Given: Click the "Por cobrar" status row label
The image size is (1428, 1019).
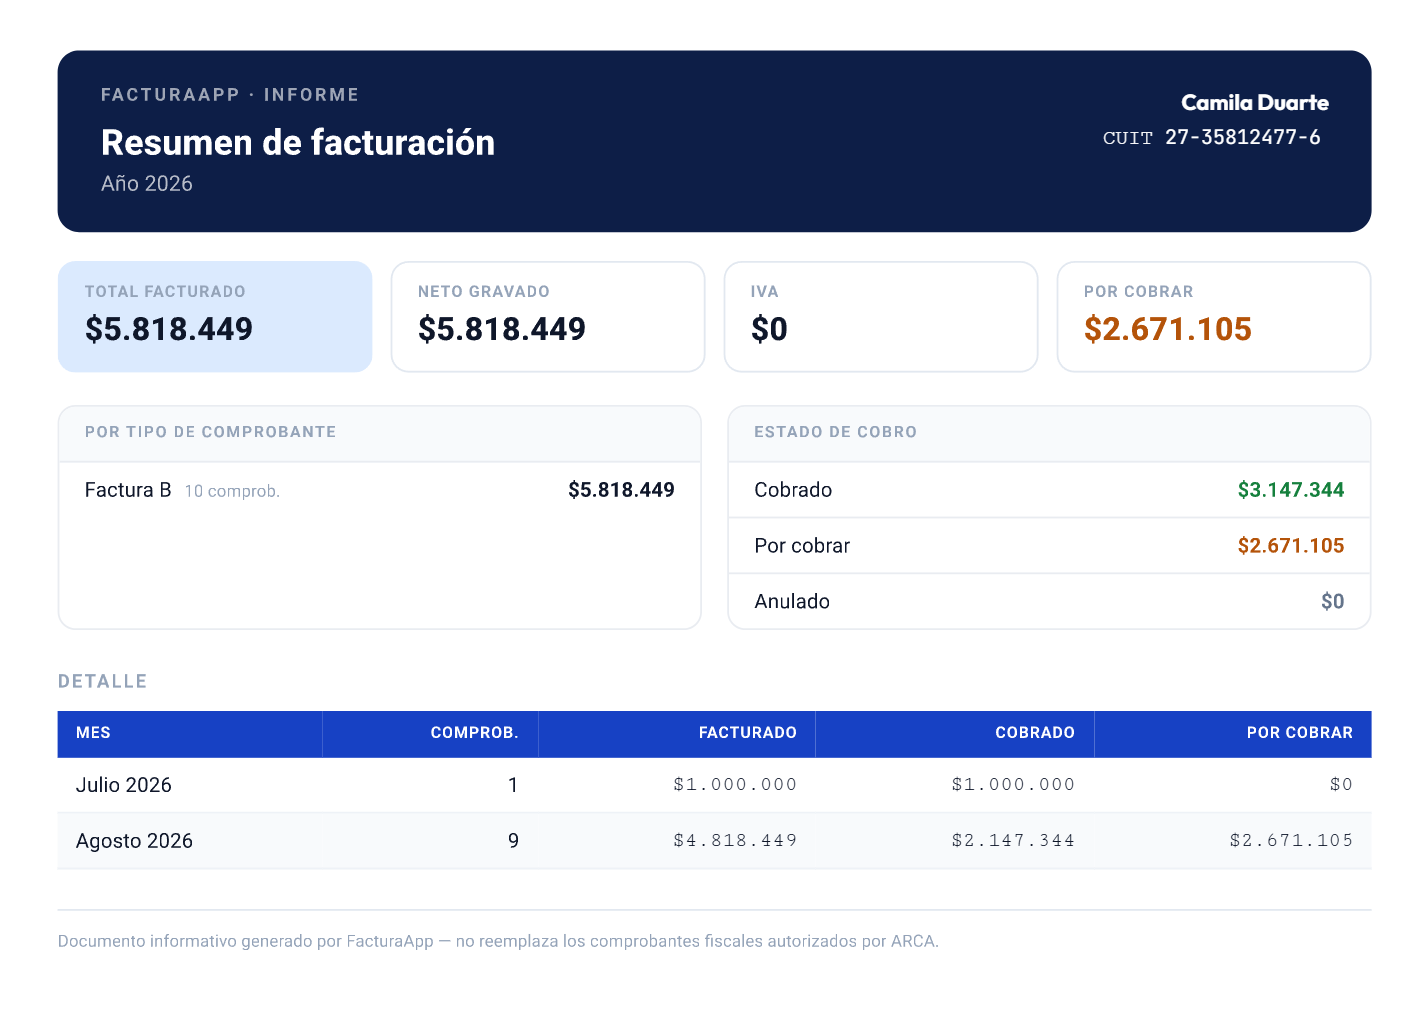Looking at the screenshot, I should [802, 546].
